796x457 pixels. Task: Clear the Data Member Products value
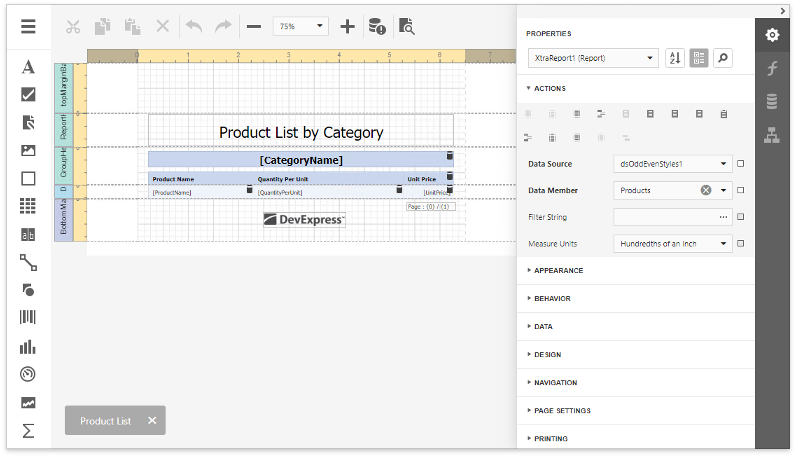[706, 190]
